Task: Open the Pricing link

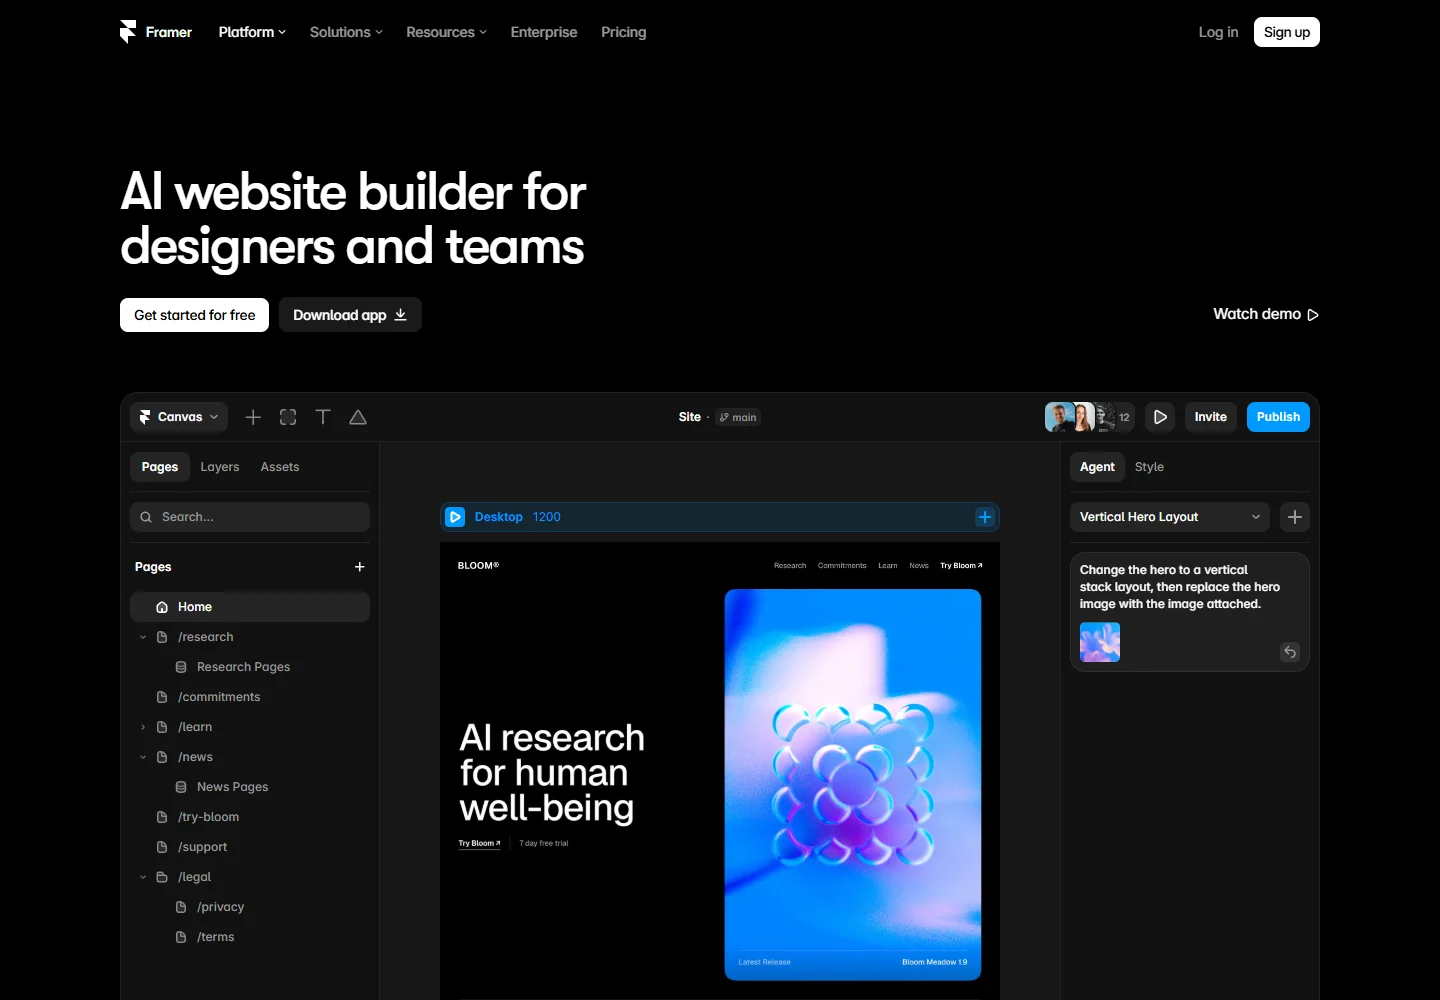Action: click(624, 32)
